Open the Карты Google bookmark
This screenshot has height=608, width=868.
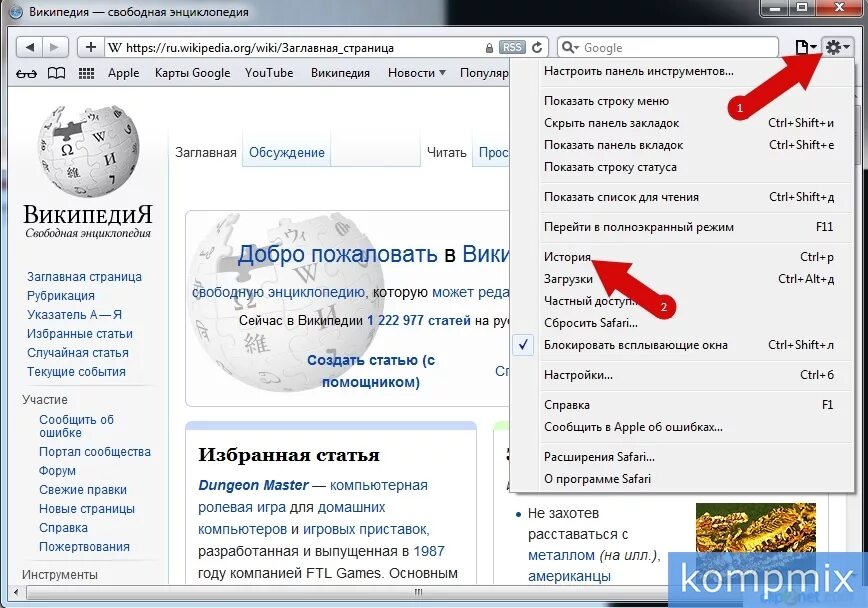192,73
